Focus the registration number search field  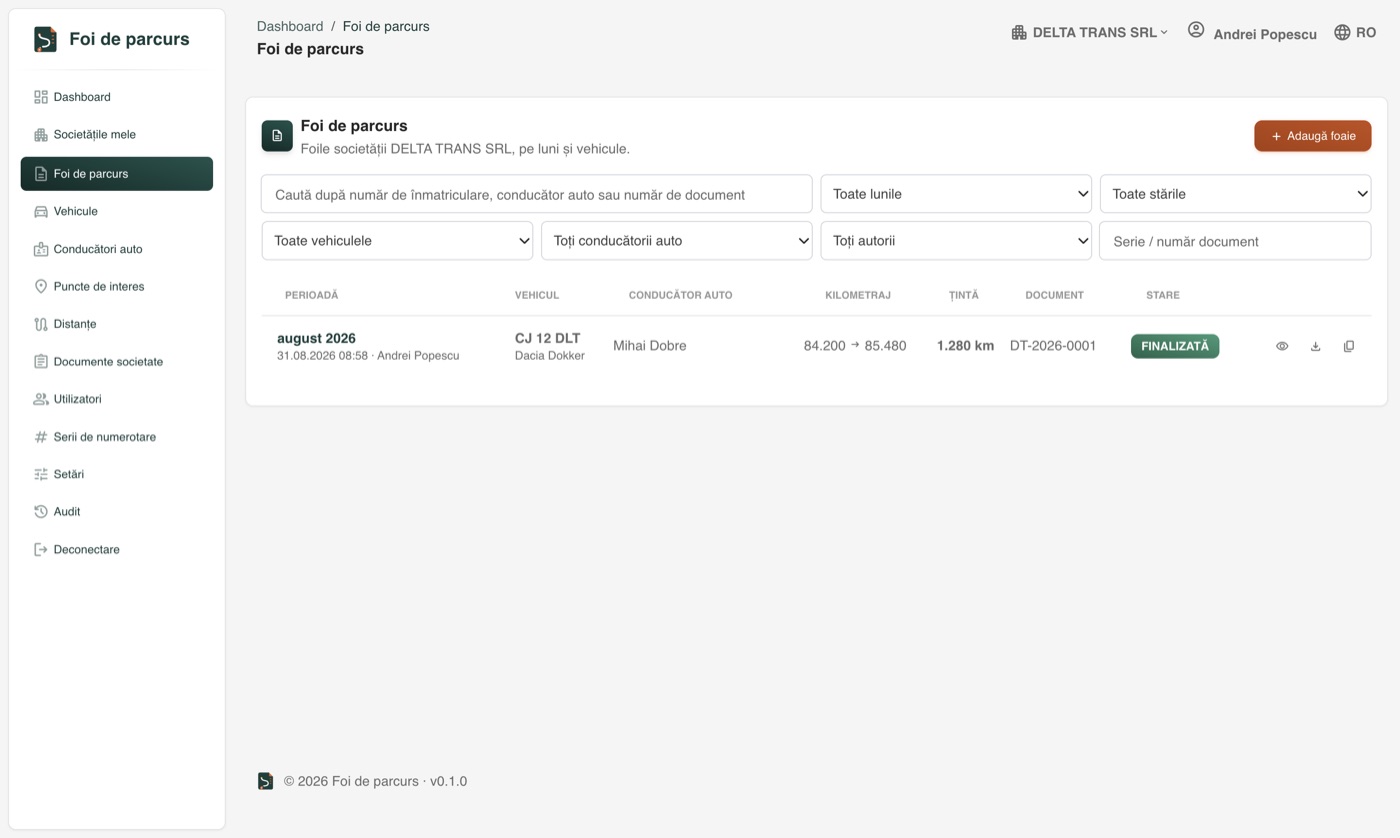[537, 194]
